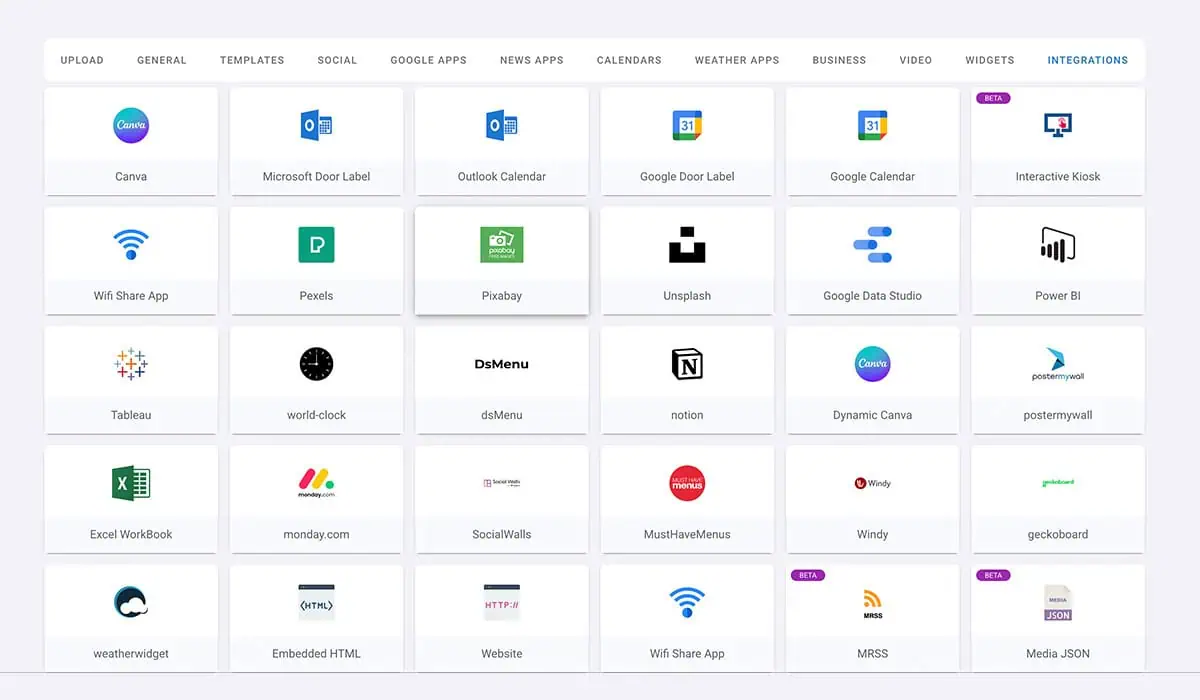Viewport: 1200px width, 700px height.
Task: Open the Google Data Studio icon
Action: coord(872,245)
